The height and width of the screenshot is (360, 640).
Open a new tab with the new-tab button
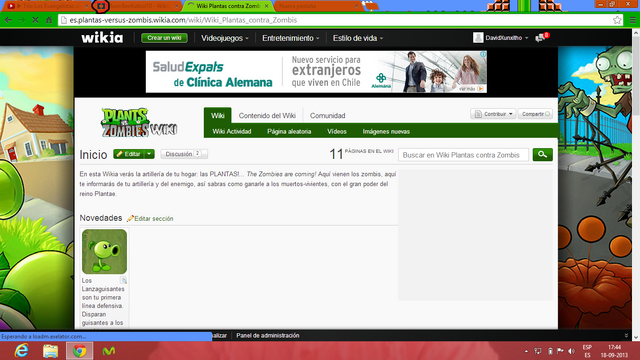(x=371, y=6)
